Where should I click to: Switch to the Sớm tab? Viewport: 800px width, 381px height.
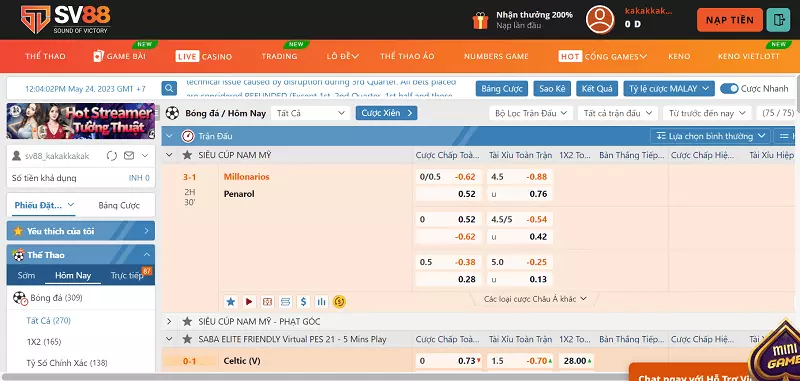pyautogui.click(x=26, y=275)
